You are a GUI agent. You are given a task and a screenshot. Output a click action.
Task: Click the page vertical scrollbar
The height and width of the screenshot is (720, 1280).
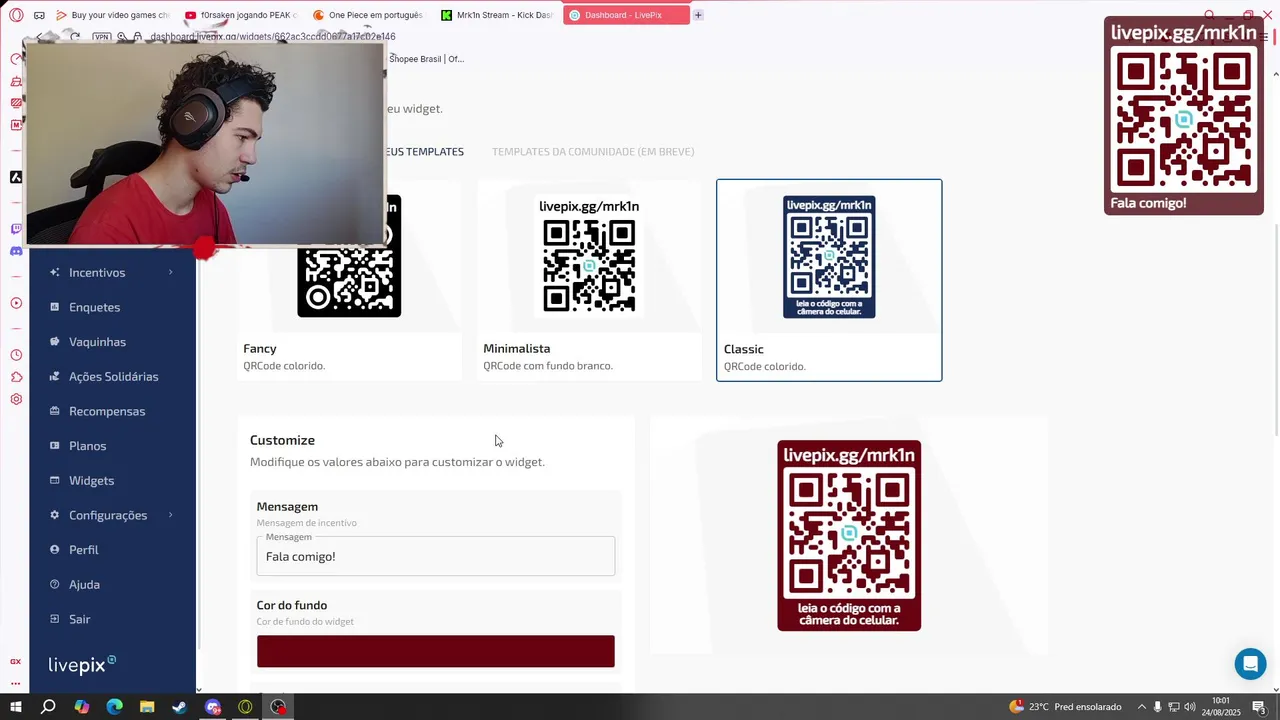(x=1275, y=330)
